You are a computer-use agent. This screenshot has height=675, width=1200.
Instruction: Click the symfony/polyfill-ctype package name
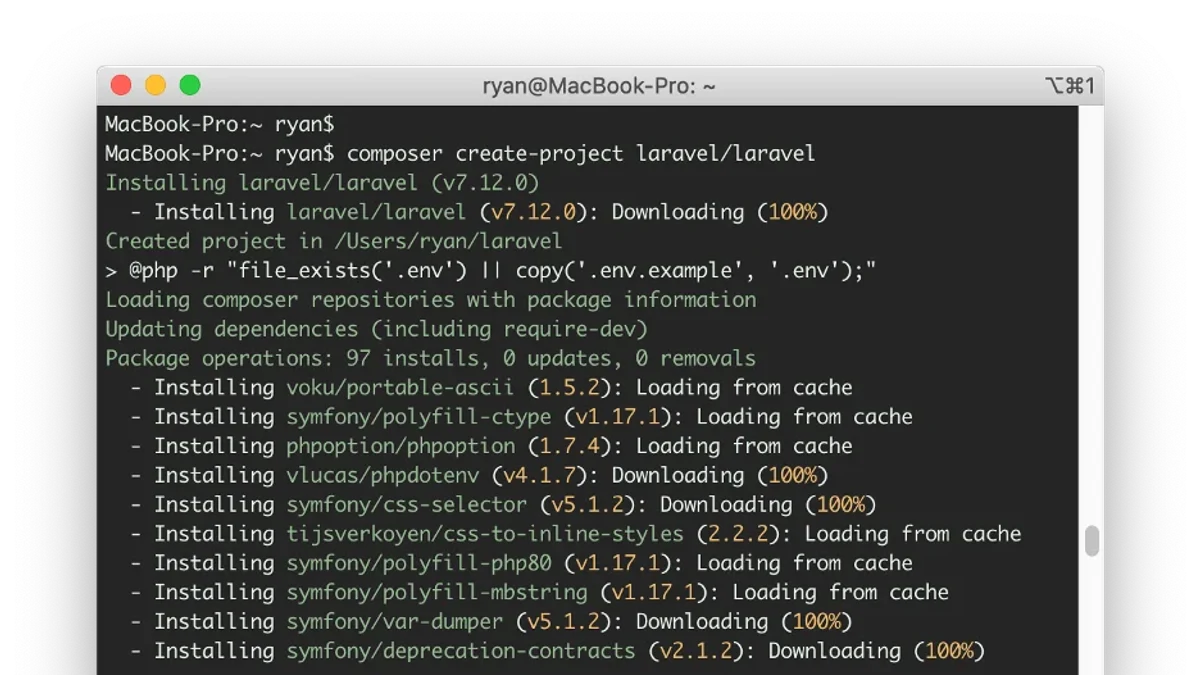419,416
